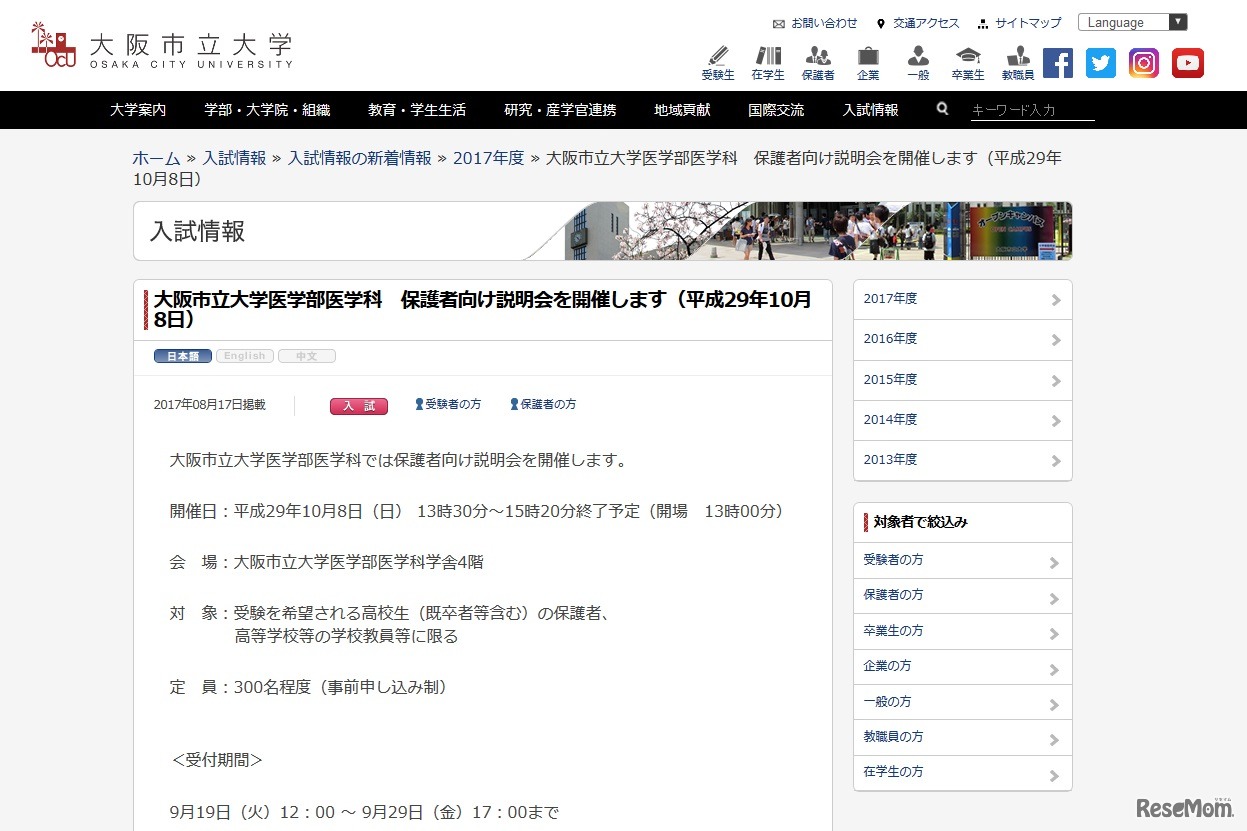Select the 受験生 pencil icon
Image resolution: width=1247 pixels, height=831 pixels.
[717, 62]
